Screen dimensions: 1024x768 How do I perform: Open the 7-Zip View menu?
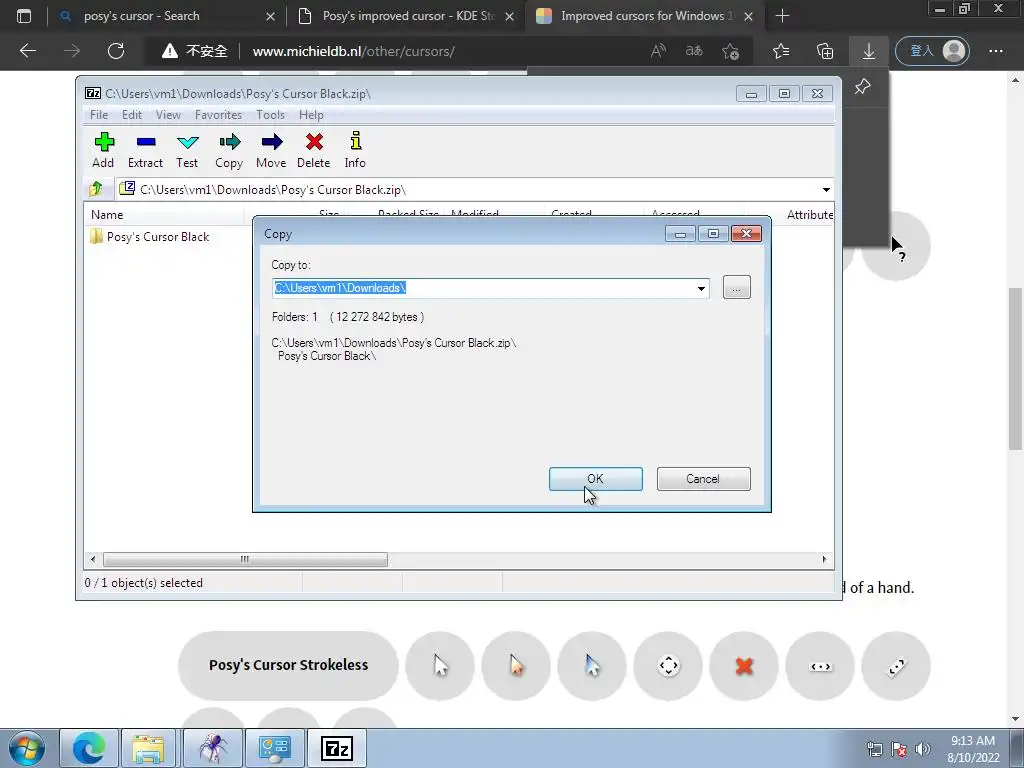[168, 115]
